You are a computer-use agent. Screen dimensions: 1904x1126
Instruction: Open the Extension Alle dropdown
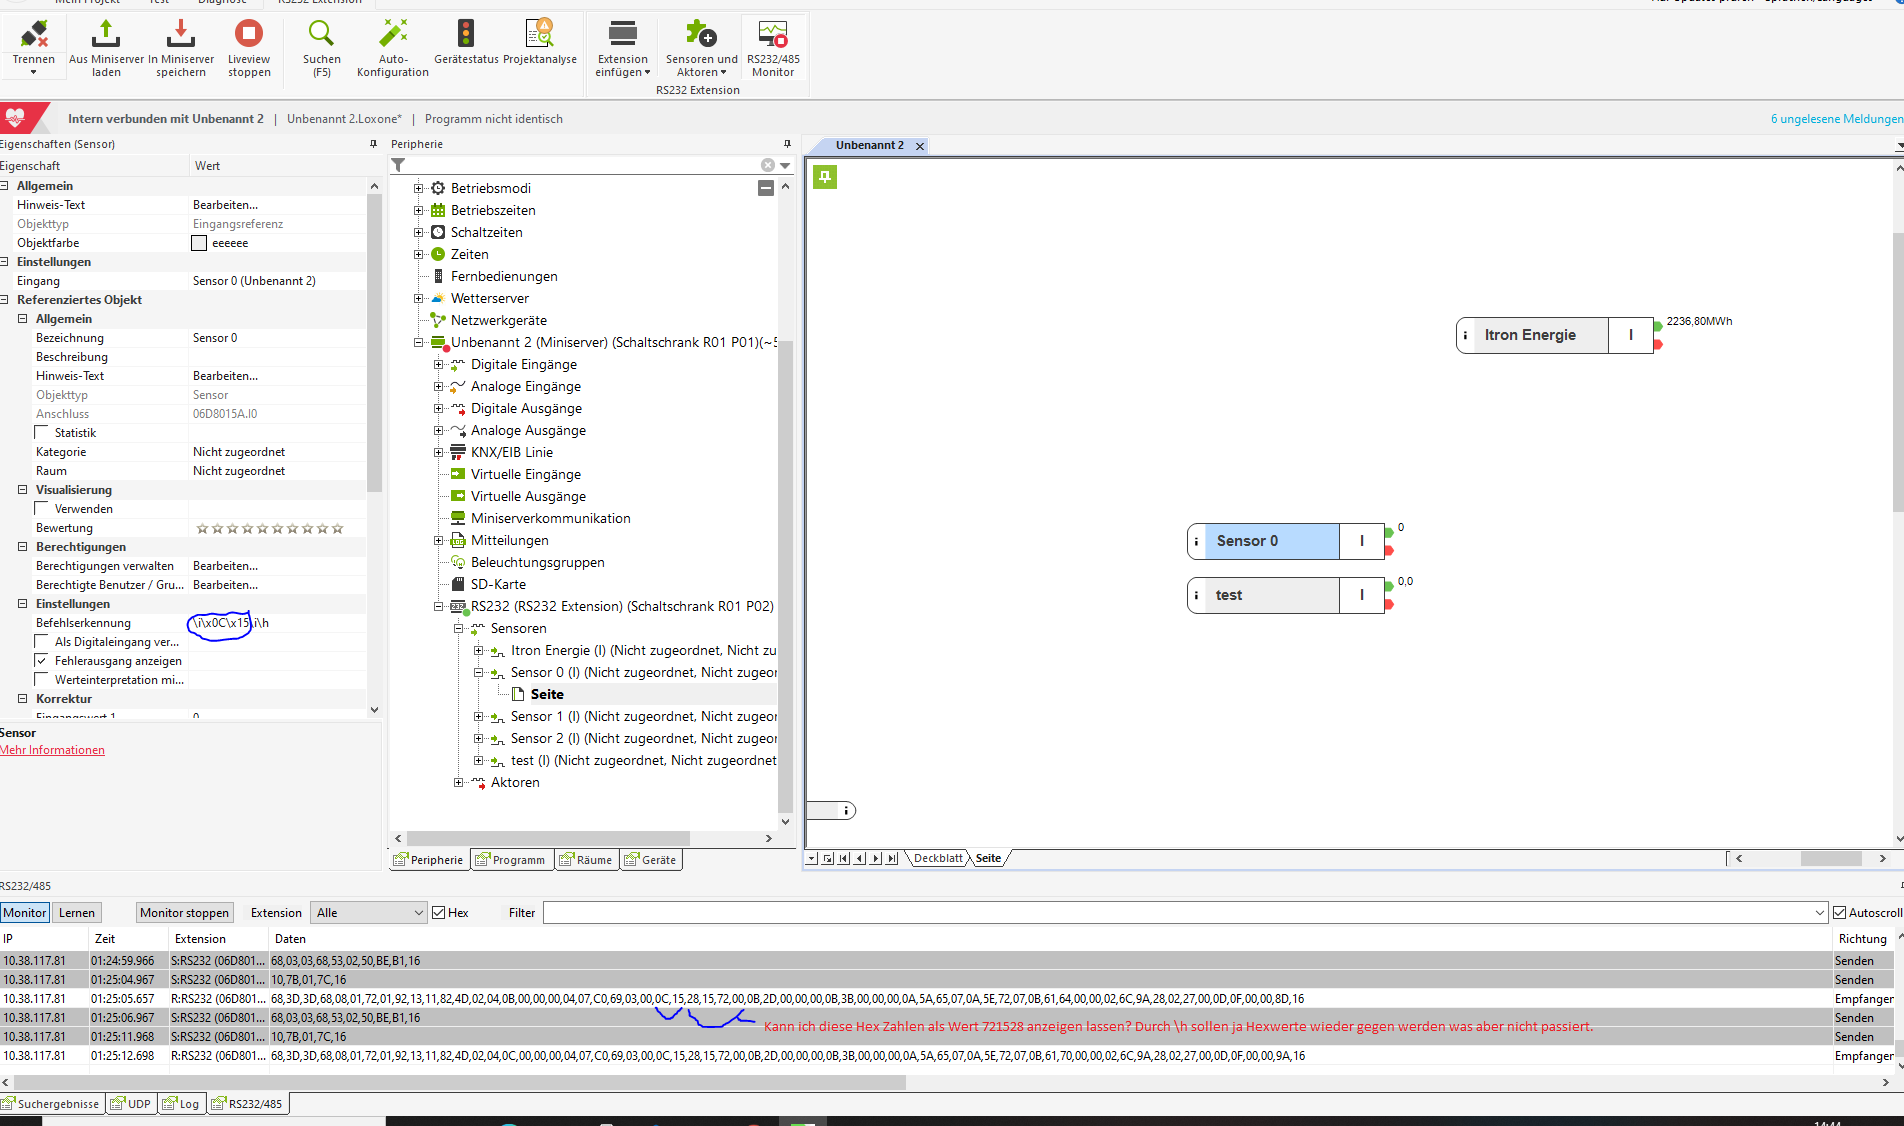pyautogui.click(x=370, y=913)
